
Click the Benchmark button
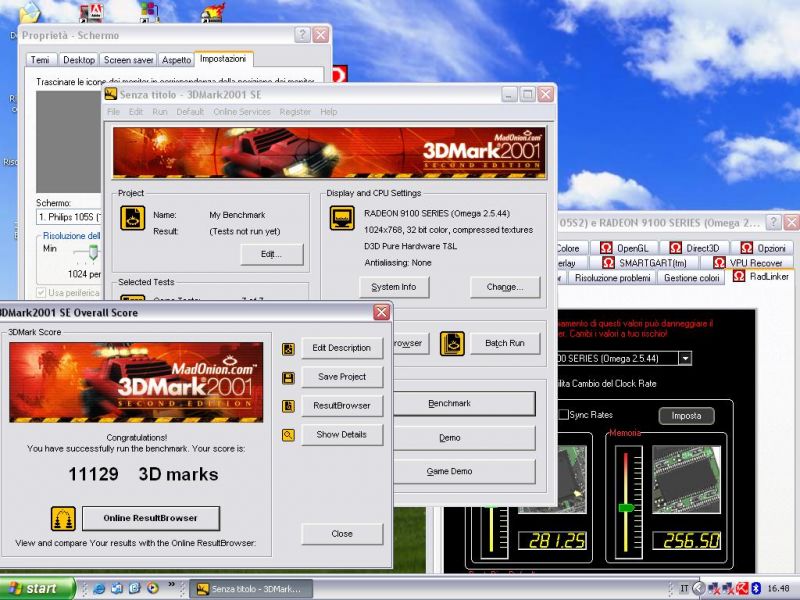coord(464,404)
